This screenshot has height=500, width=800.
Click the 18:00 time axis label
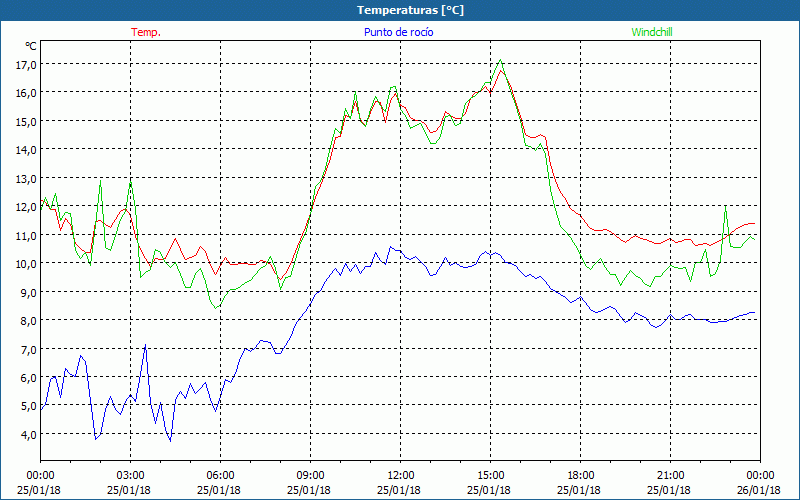pos(580,476)
